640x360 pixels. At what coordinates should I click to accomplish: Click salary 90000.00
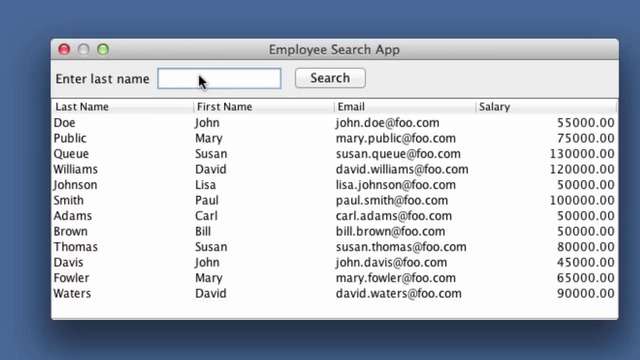click(x=586, y=293)
